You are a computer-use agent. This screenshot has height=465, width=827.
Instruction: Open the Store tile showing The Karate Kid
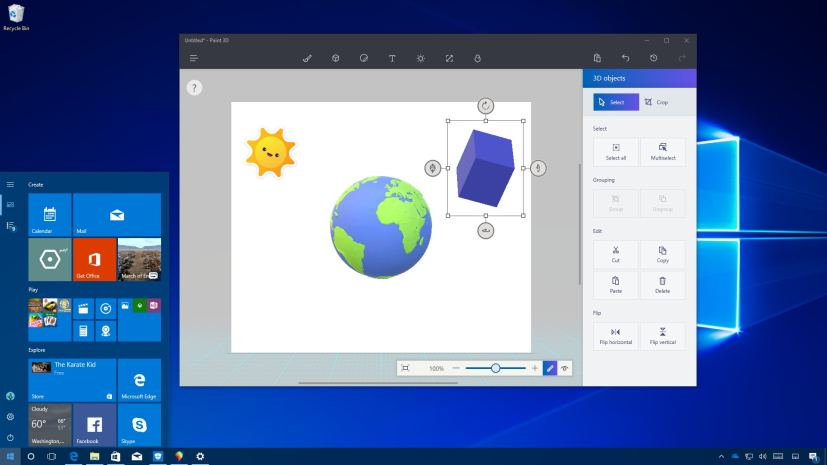tap(72, 380)
